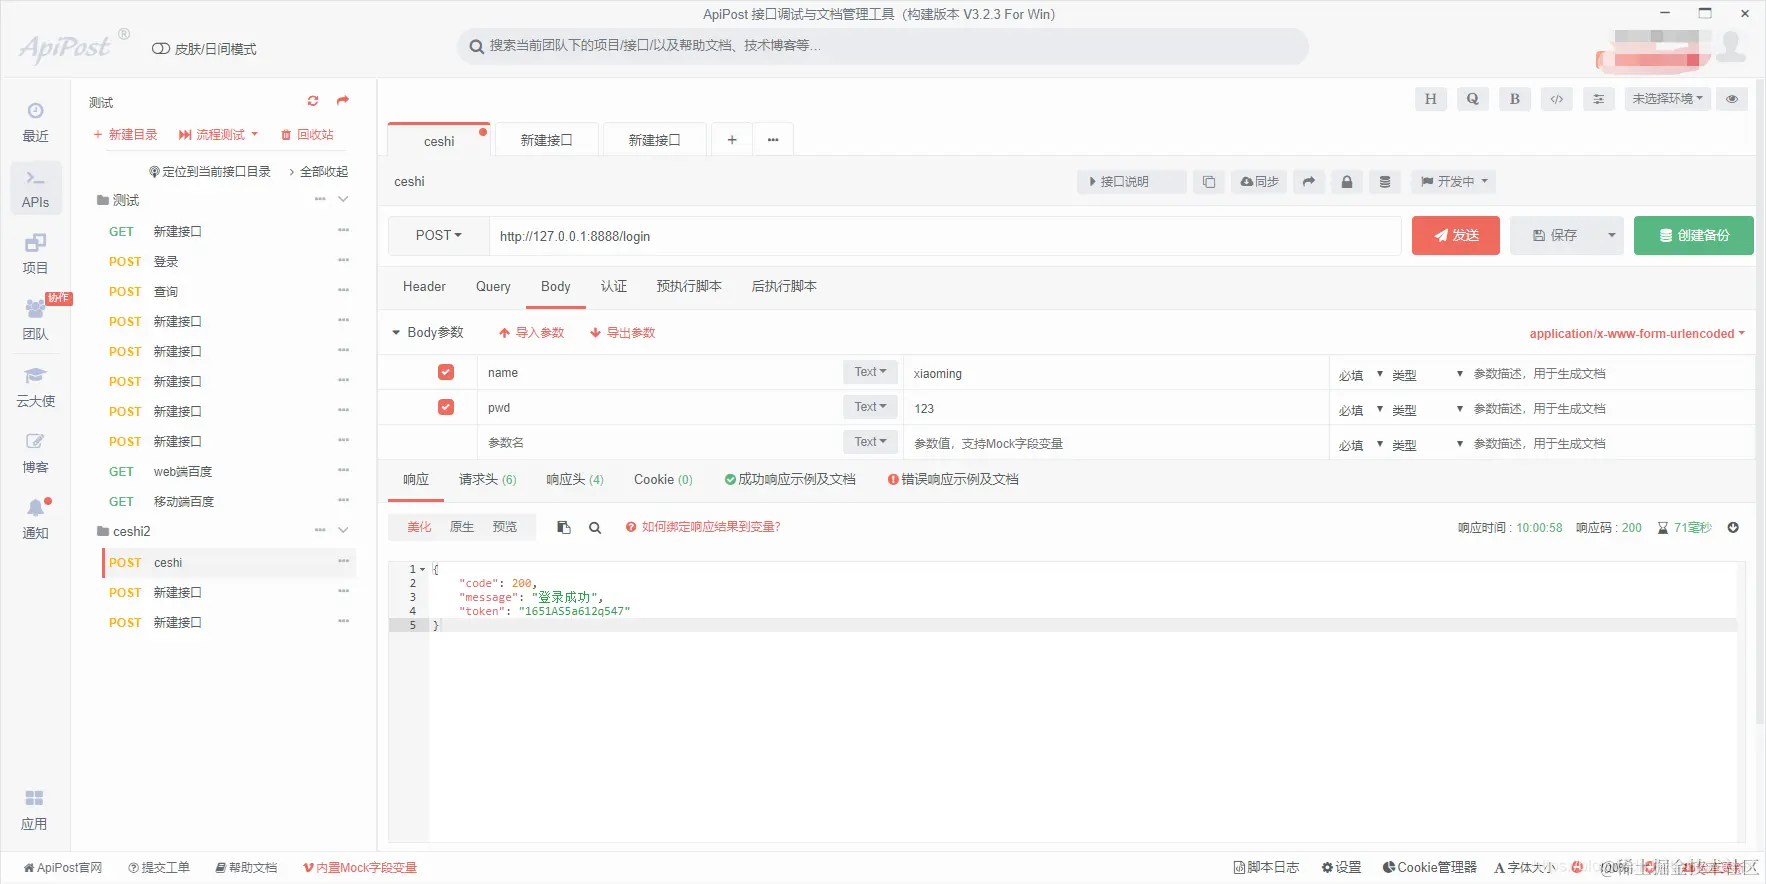Click the 创建备份 create backup button
Screen dimensions: 1766x884
[x=1694, y=236]
